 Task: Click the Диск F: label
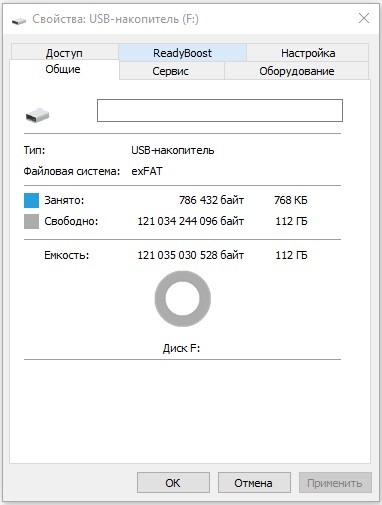click(x=181, y=348)
